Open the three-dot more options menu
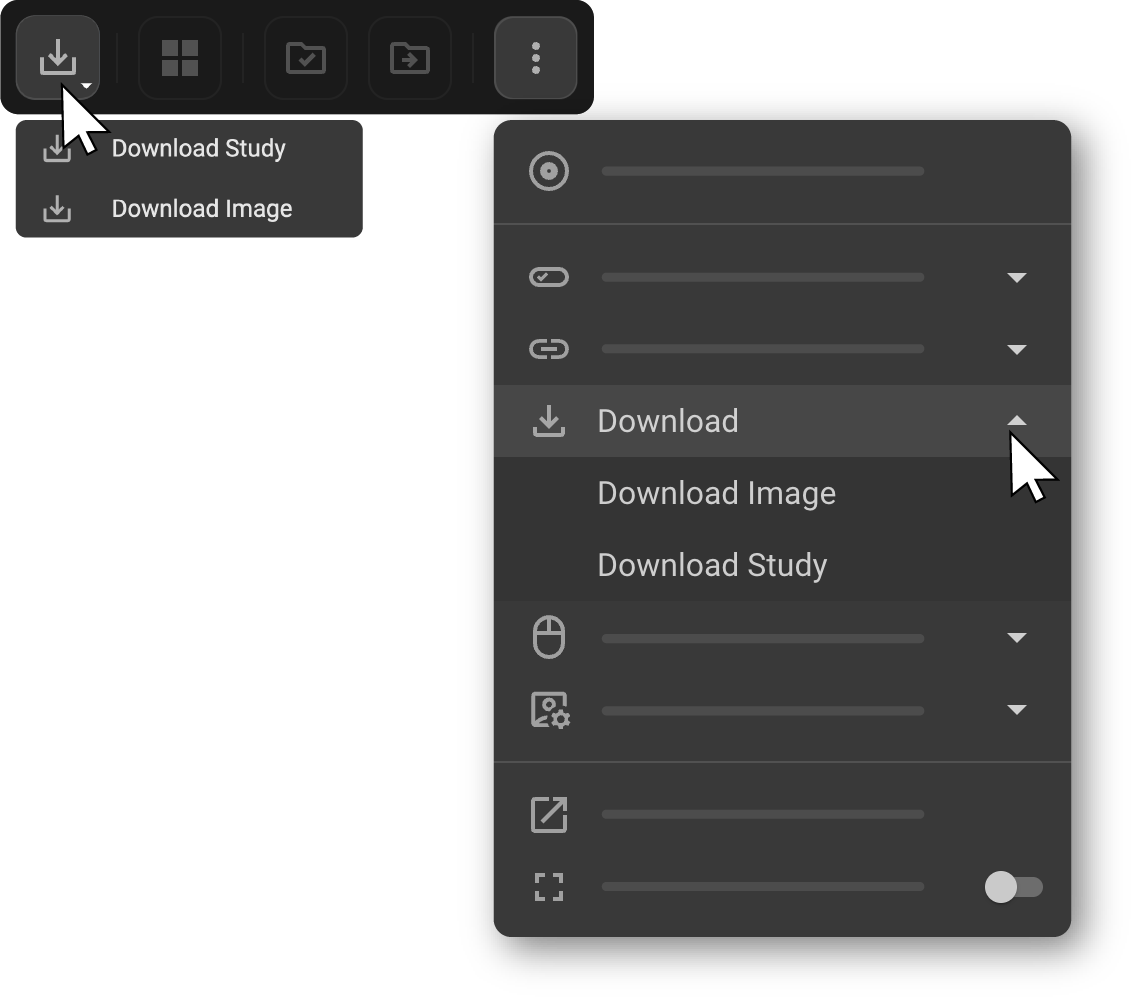 click(x=536, y=58)
